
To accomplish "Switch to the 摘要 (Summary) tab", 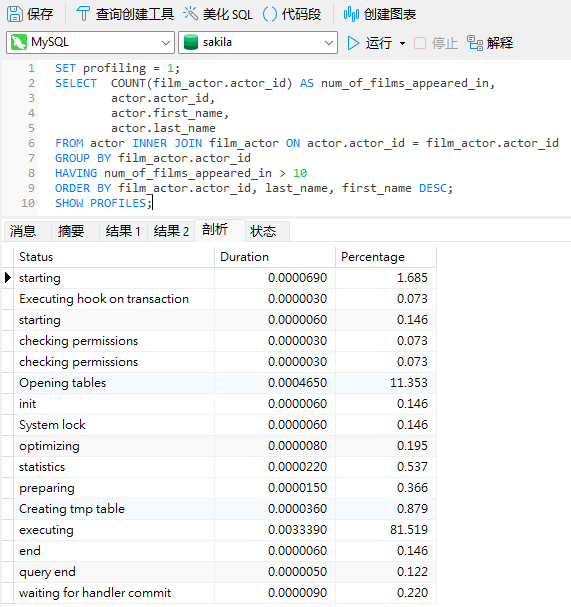I will (75, 231).
